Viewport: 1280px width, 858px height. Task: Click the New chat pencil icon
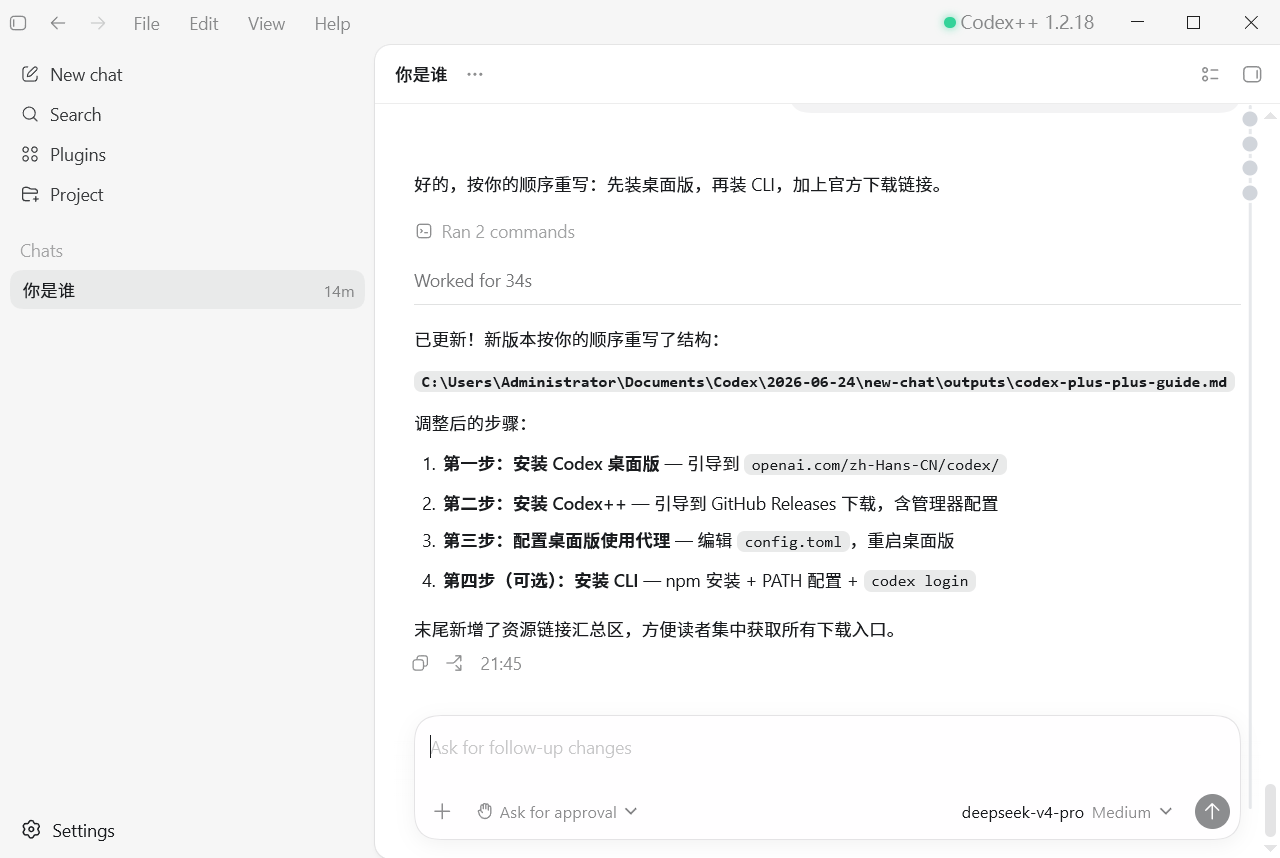pyautogui.click(x=31, y=74)
